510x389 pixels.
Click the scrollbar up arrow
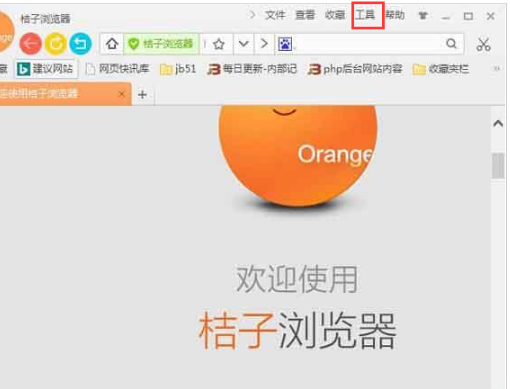[498, 124]
